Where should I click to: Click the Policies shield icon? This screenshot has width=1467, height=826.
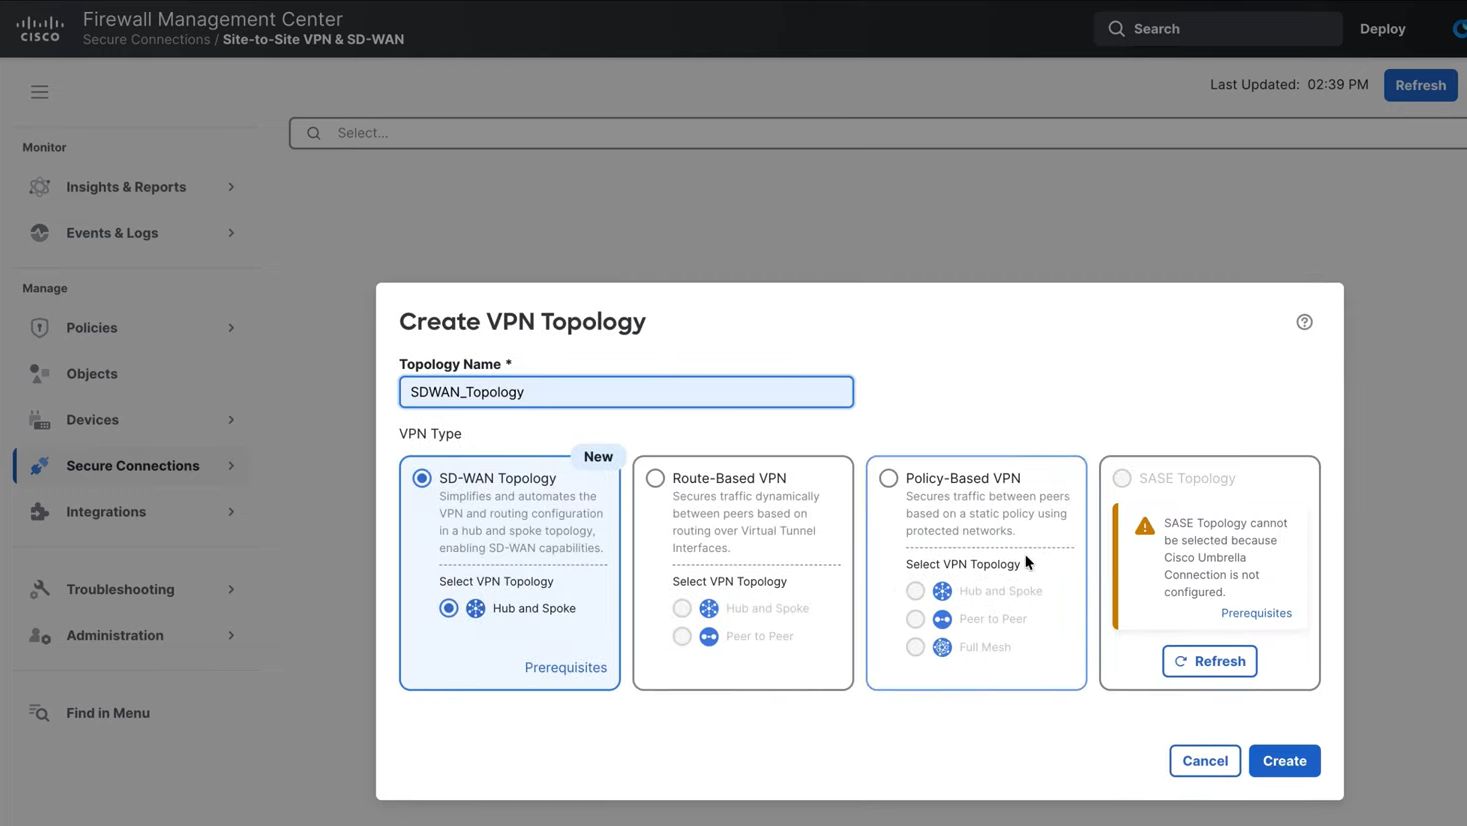40,328
